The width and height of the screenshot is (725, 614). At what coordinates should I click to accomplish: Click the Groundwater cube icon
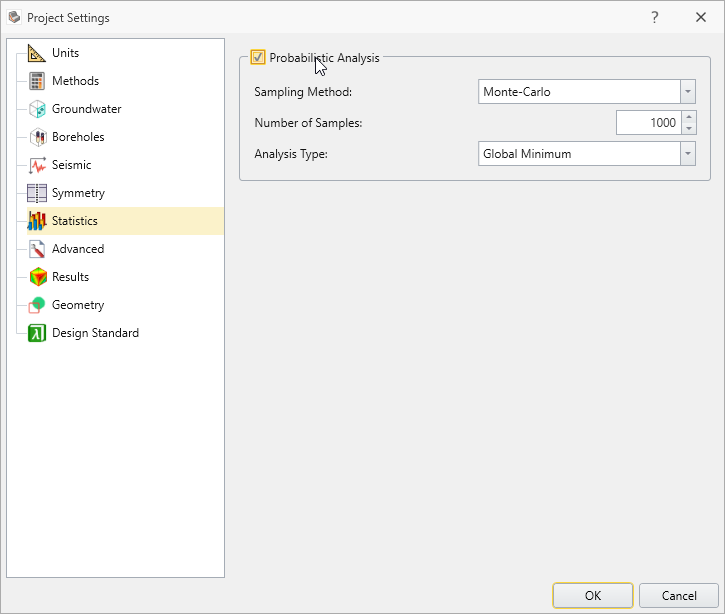click(x=37, y=109)
